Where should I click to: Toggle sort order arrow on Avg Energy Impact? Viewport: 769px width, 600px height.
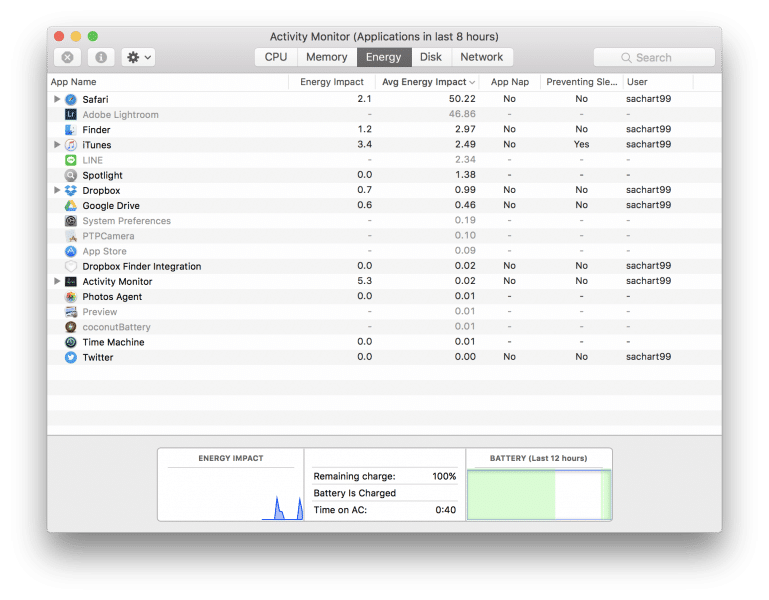click(472, 82)
